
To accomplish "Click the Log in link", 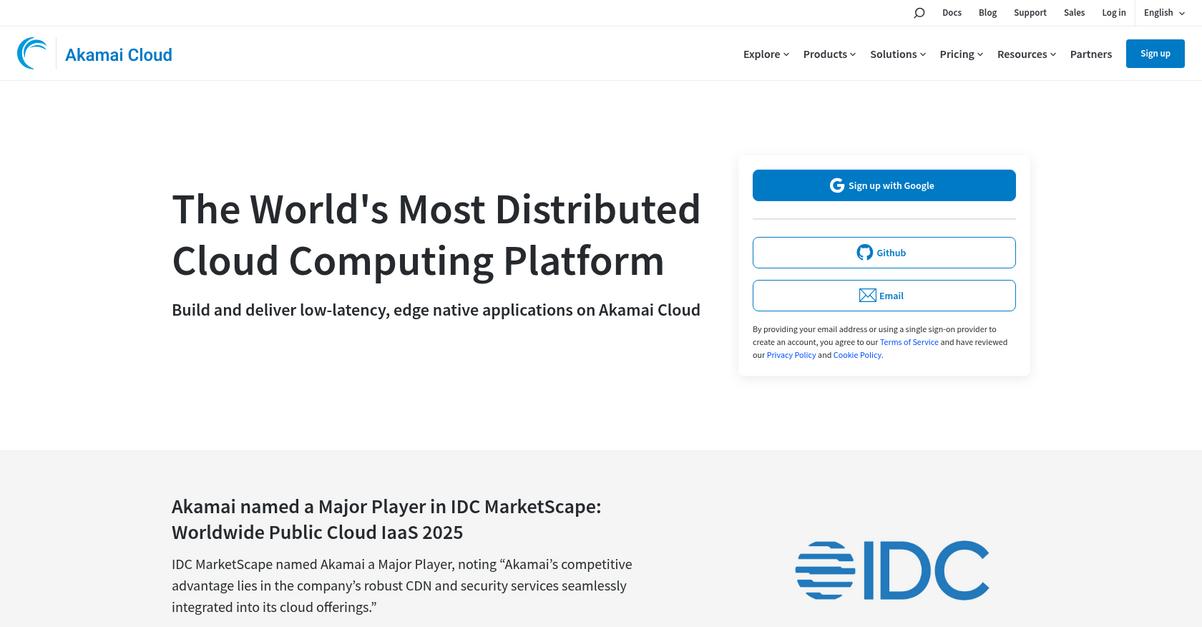I will coord(1114,13).
